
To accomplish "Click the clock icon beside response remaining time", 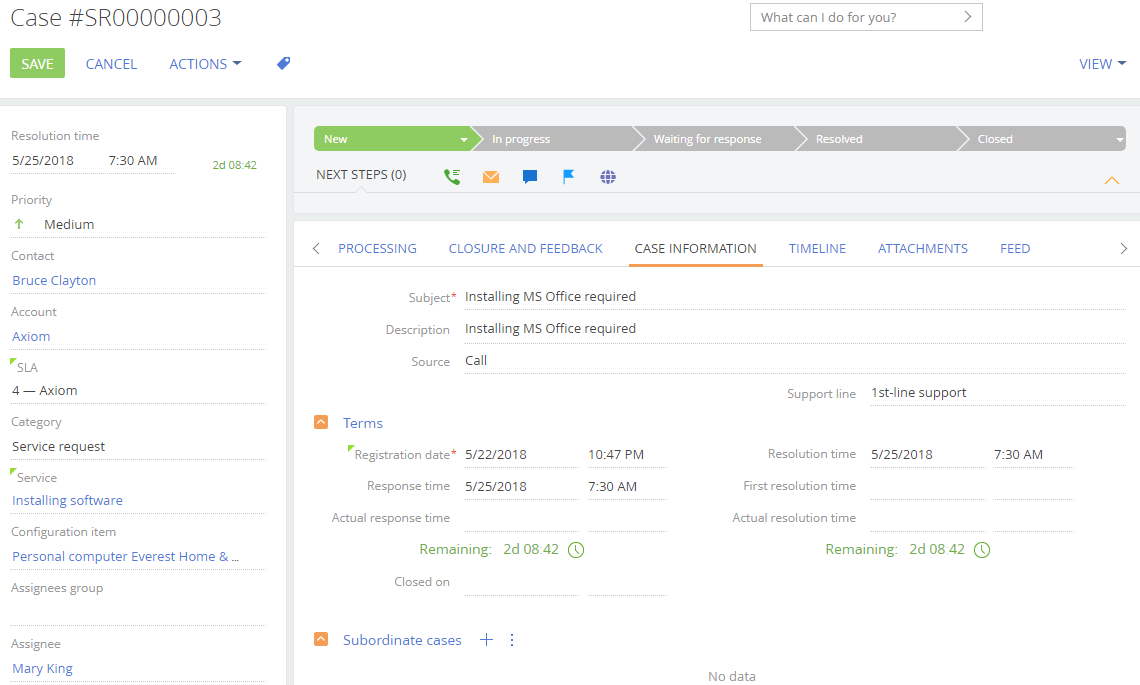I will click(x=576, y=550).
